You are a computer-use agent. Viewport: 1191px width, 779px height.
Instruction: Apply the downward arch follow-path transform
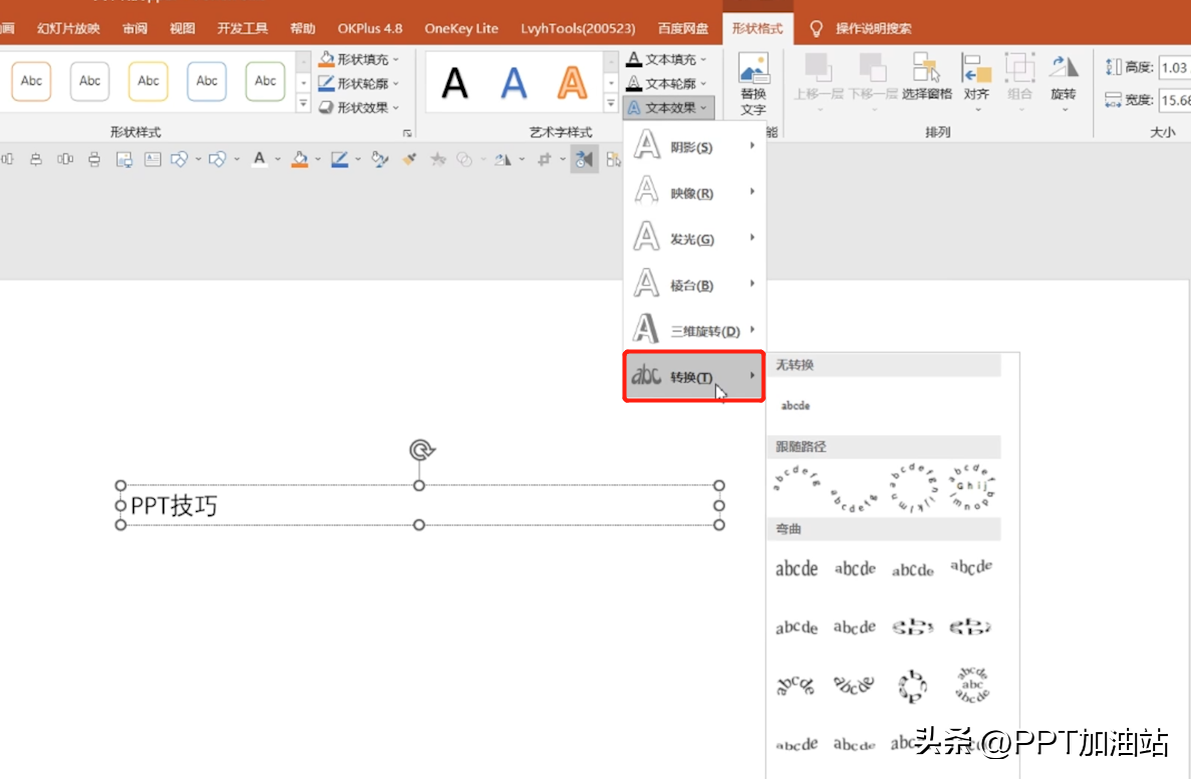855,500
